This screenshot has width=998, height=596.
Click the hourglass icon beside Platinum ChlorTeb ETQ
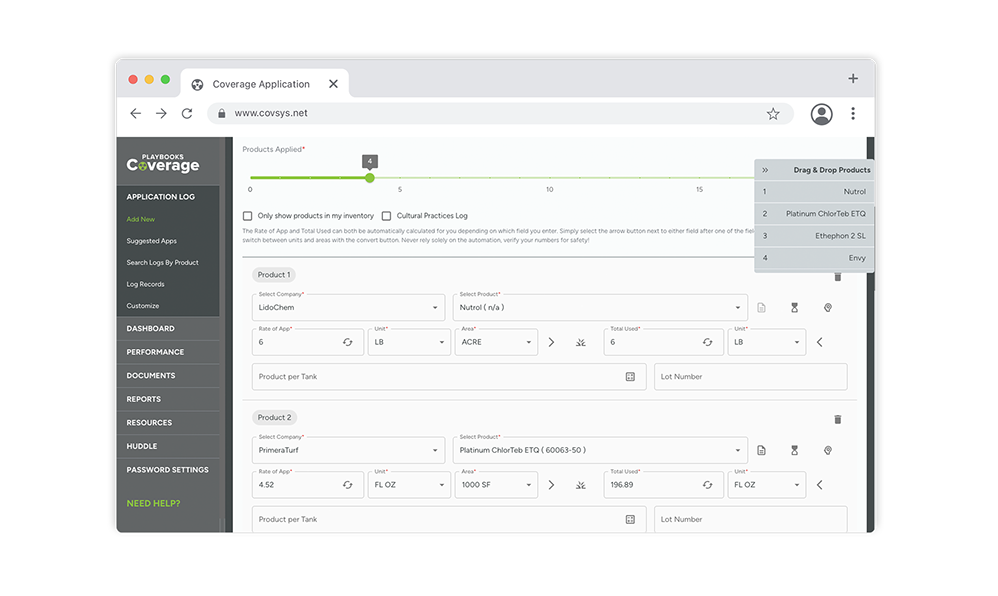click(x=795, y=450)
